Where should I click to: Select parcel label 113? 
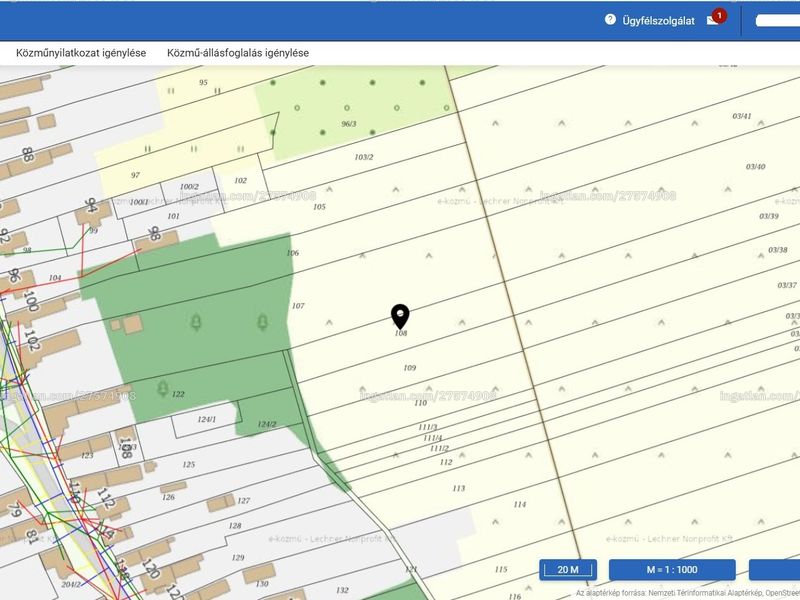[459, 488]
